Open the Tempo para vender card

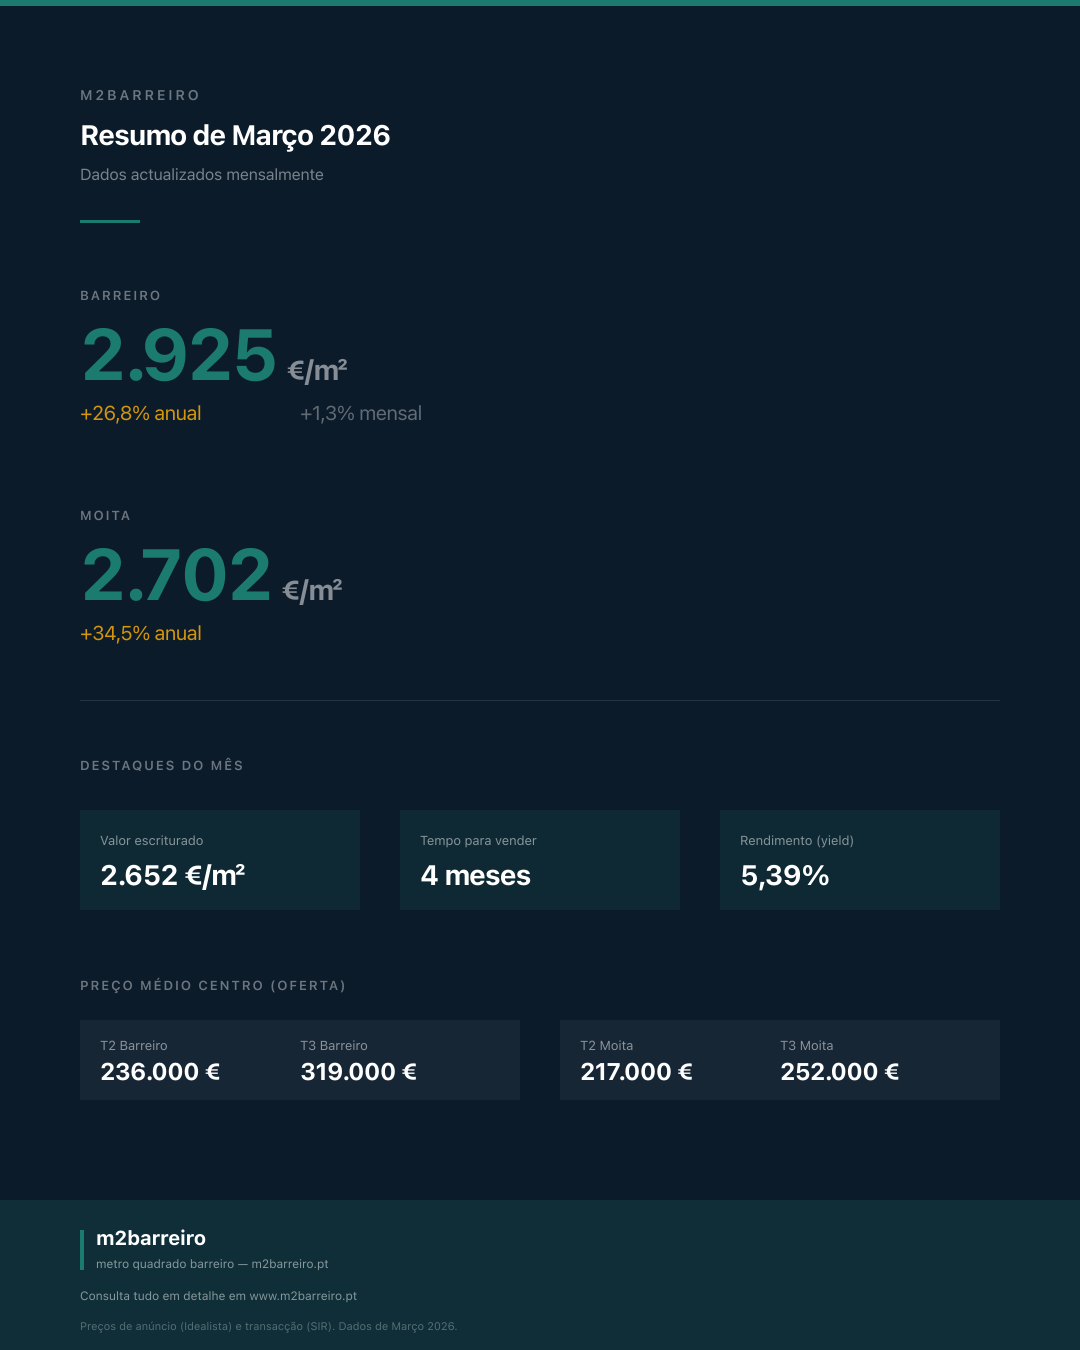(540, 860)
